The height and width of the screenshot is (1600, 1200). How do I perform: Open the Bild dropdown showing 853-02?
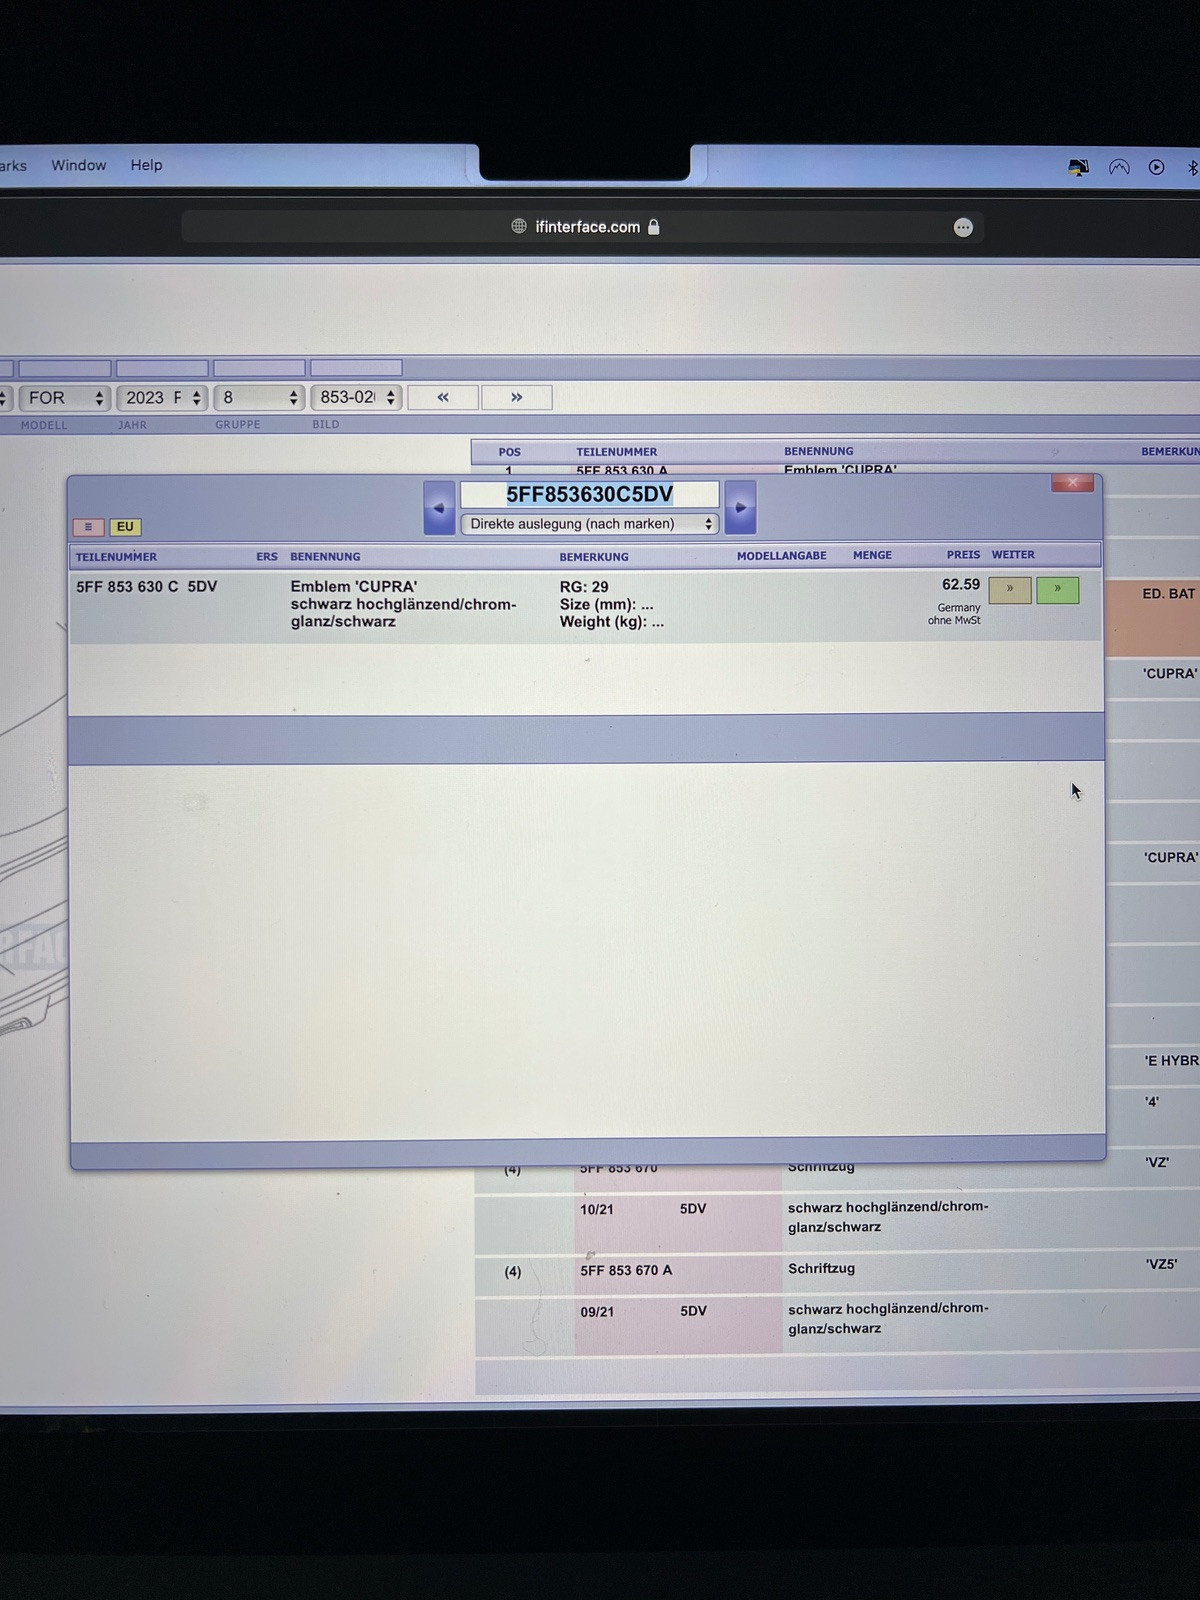click(x=357, y=398)
